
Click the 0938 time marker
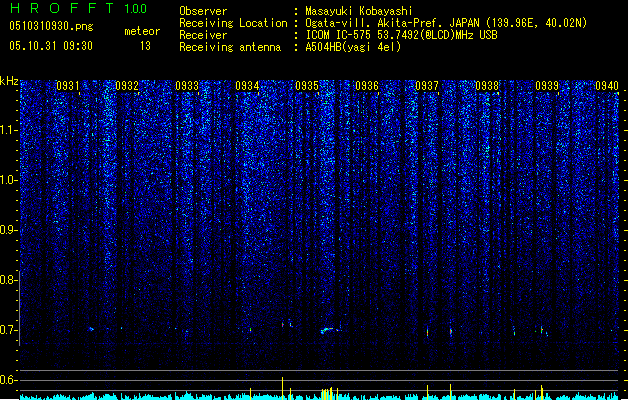click(x=487, y=85)
